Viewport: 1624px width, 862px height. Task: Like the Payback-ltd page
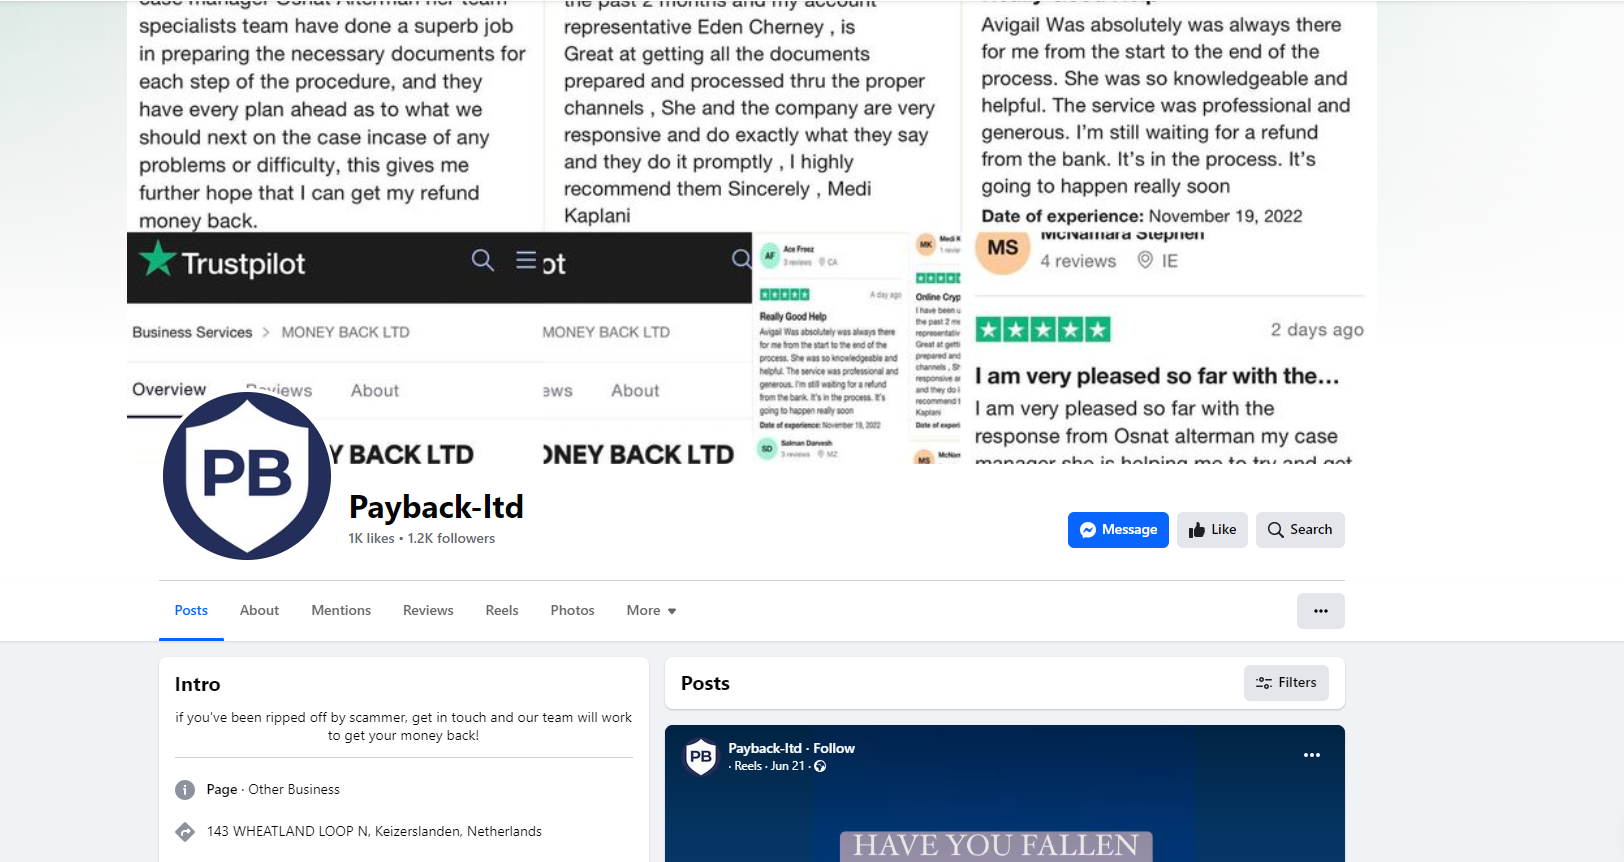1212,530
